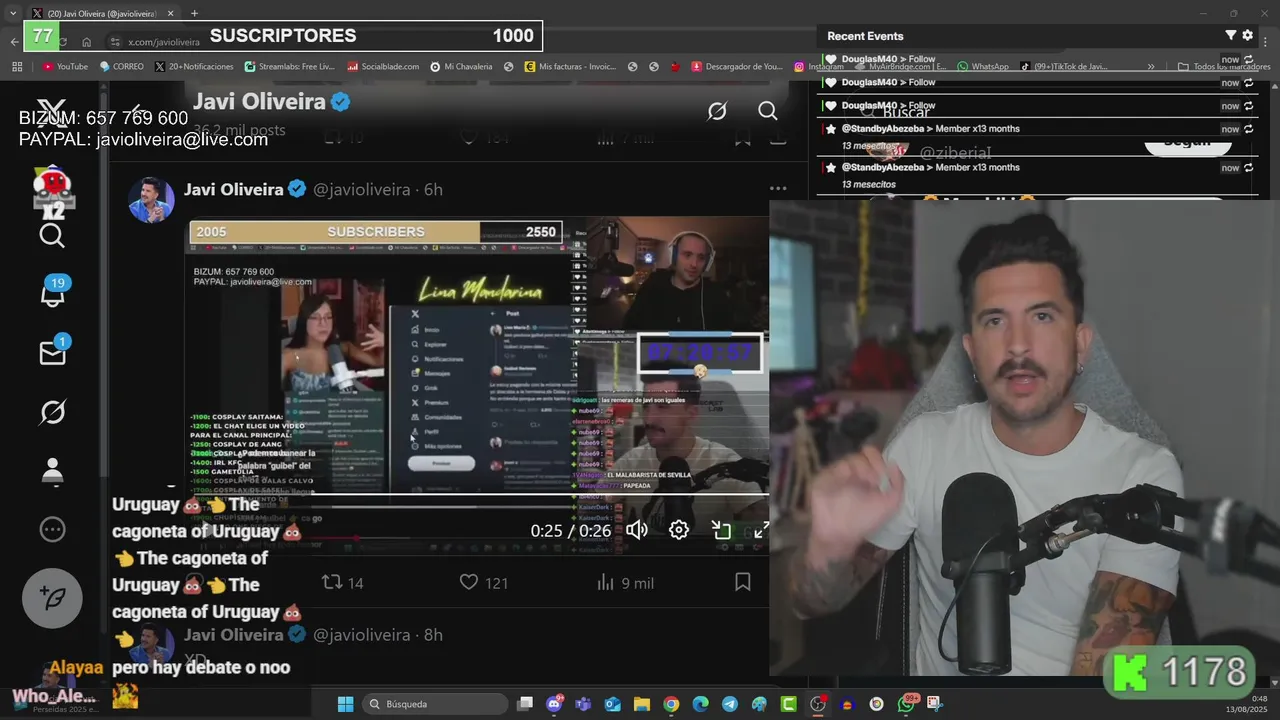Open OBS Studio from the taskbar
This screenshot has width=1280, height=720.
tap(818, 704)
